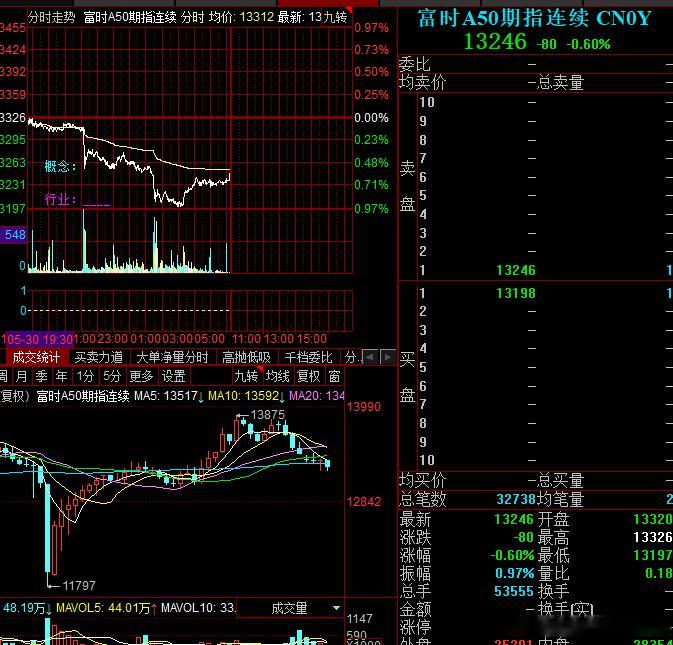Select the 年 period for the K-line chart

pos(61,376)
